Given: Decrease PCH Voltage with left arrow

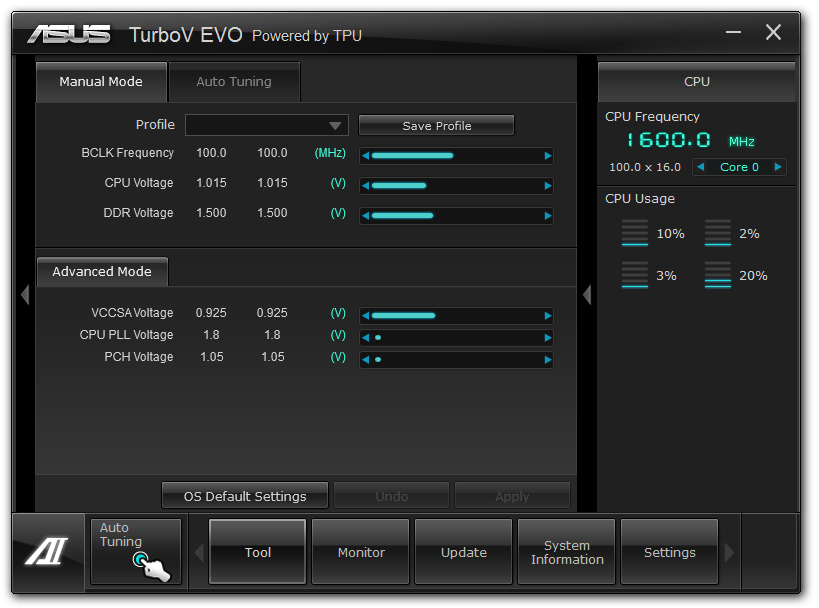Looking at the screenshot, I should pyautogui.click(x=366, y=359).
